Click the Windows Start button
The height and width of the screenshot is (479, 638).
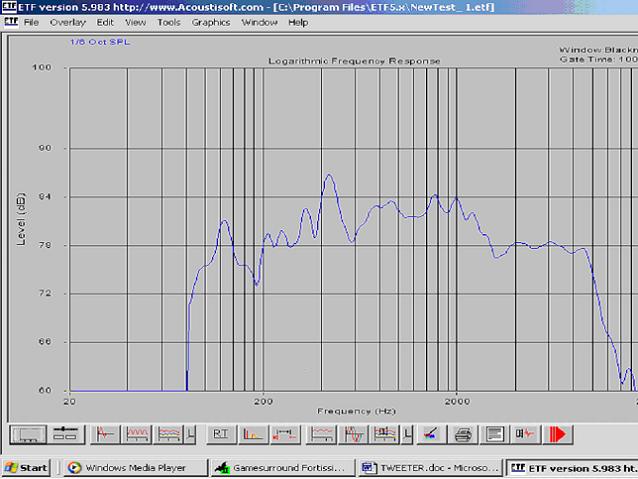click(27, 467)
